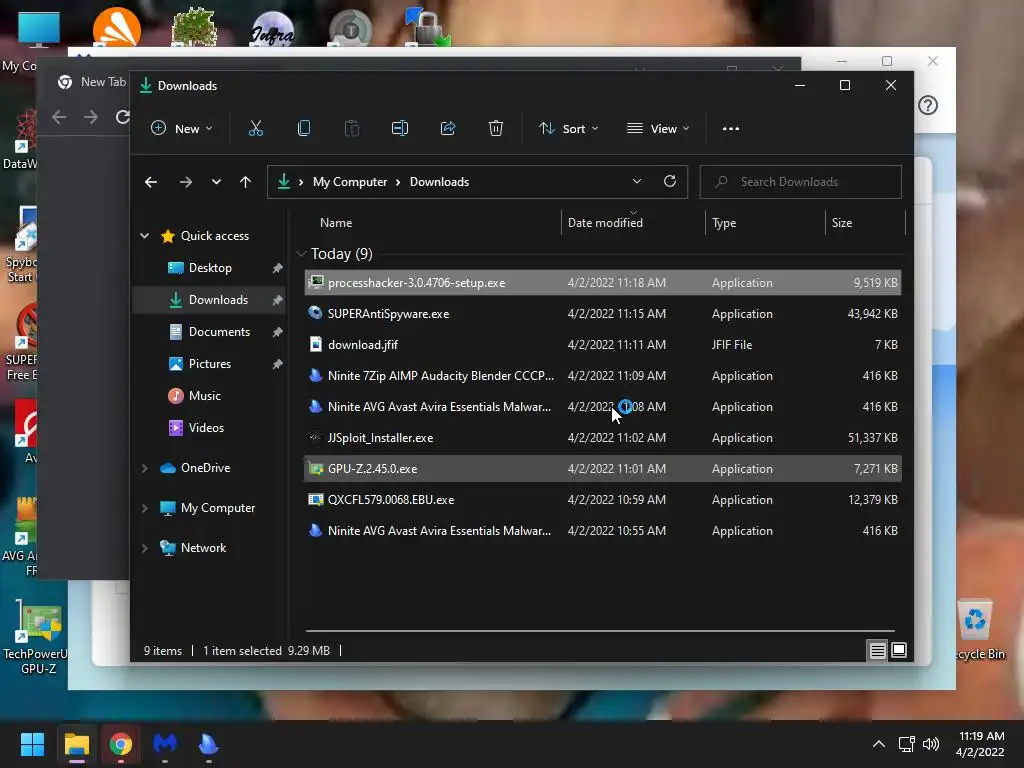This screenshot has width=1024, height=768.
Task: Open the TechPowerUp GPU-Z desktop shortcut
Action: [38, 637]
